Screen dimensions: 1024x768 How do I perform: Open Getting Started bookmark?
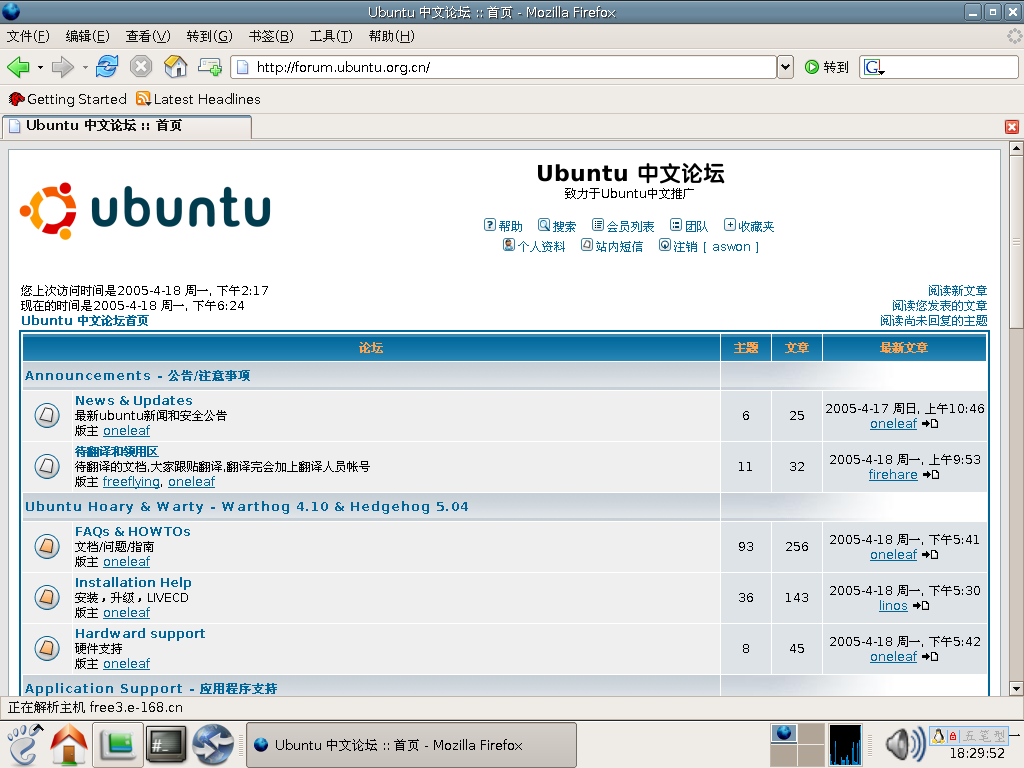point(67,99)
